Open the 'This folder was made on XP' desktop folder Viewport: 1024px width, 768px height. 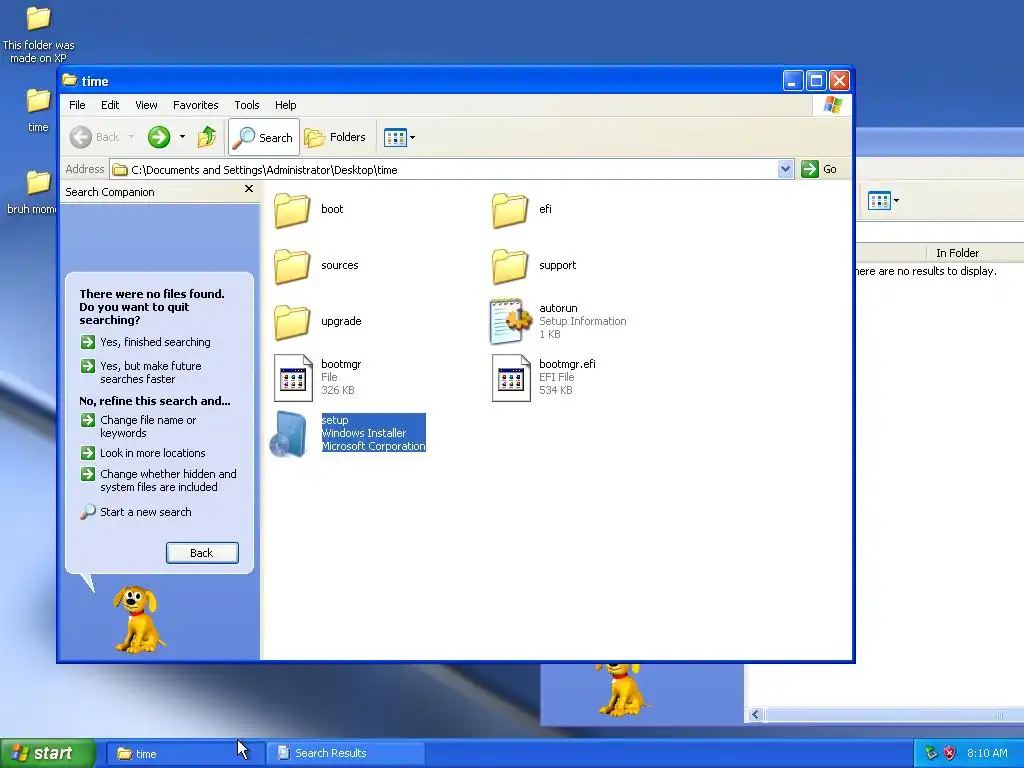(38, 34)
